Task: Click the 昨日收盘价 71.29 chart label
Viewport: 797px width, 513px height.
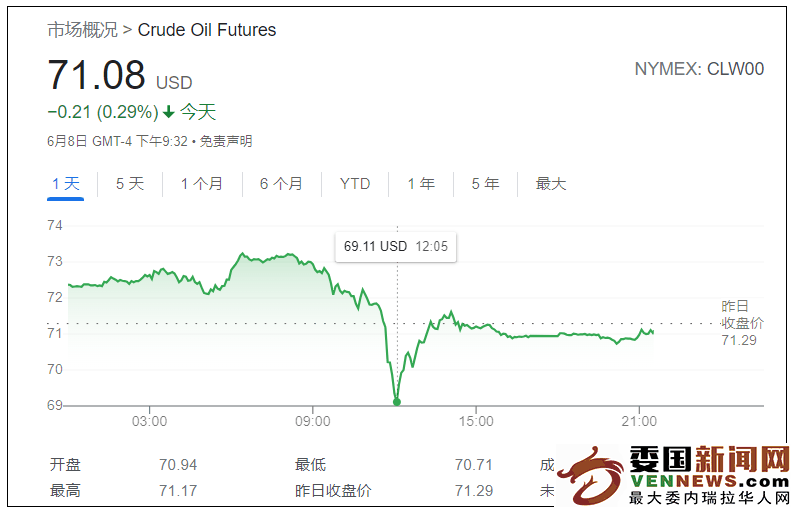Action: pos(742,323)
